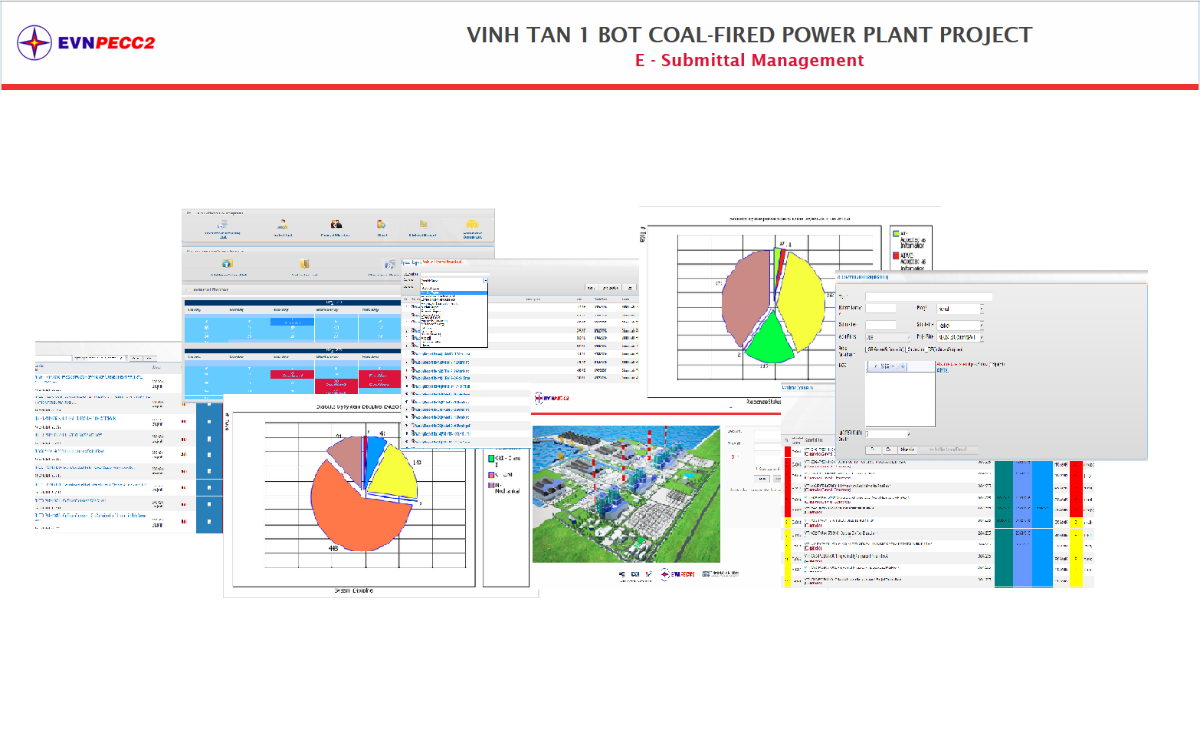Expand the upper-right dropdown in the gray form
Viewport: 1200px width, 742px height.
(x=980, y=309)
